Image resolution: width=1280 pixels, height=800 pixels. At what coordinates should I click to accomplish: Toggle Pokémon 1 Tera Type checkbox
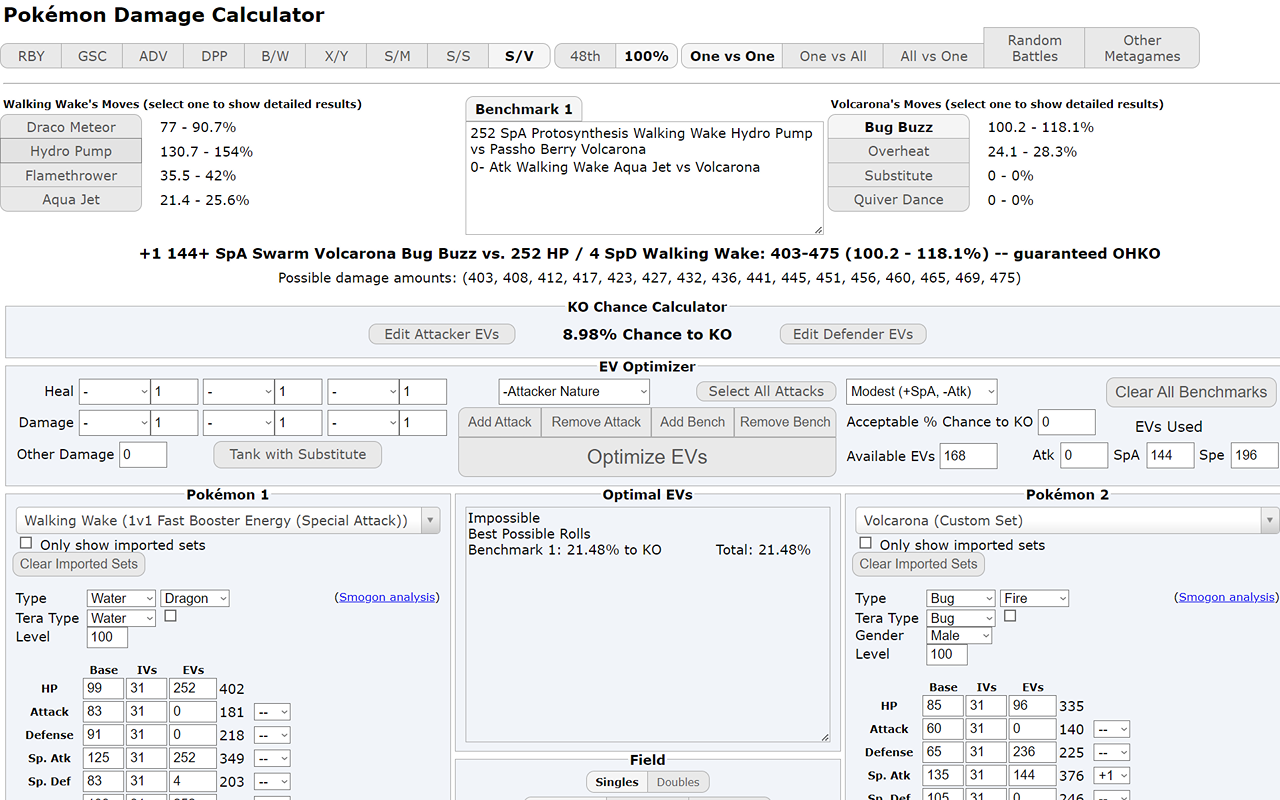point(170,616)
